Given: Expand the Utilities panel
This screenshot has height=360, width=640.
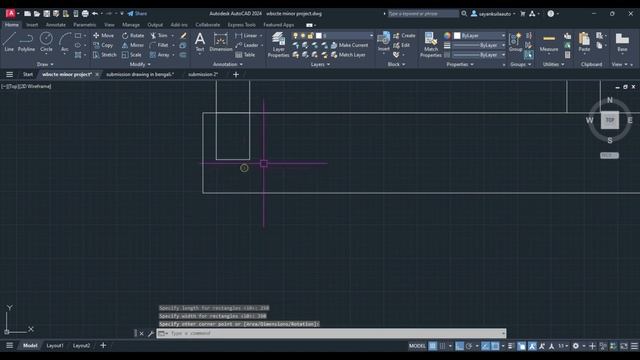Looking at the screenshot, I should tap(552, 64).
